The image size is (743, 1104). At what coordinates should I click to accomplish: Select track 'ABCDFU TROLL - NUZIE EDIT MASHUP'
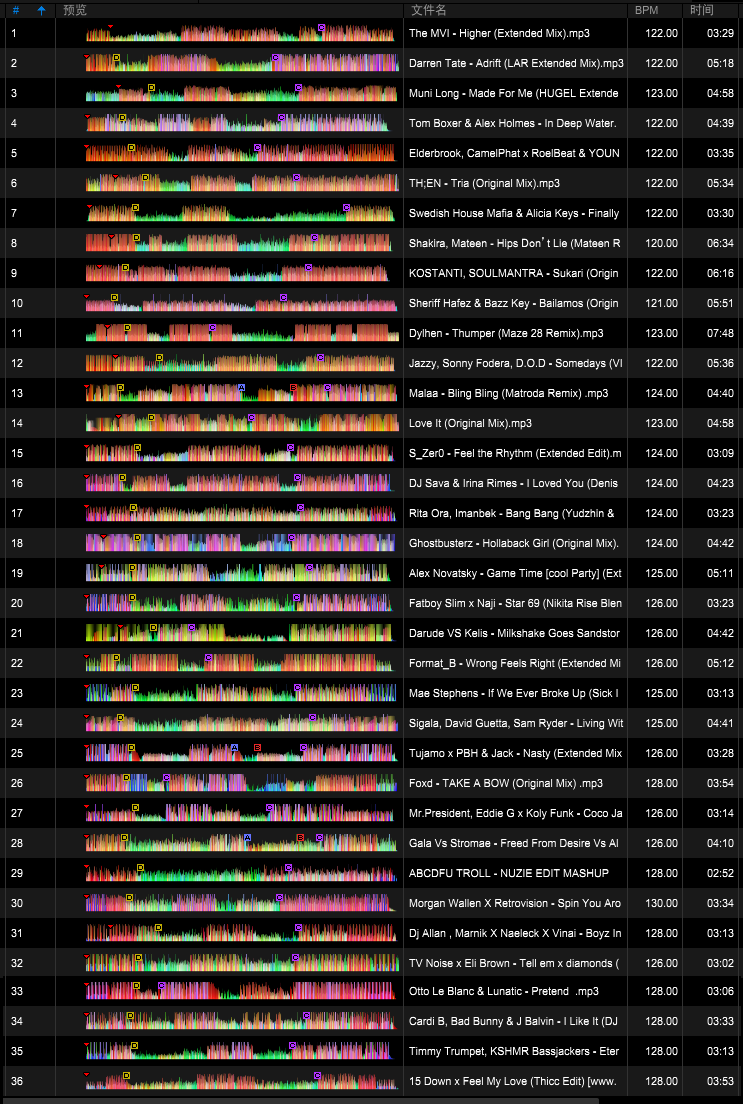point(509,873)
